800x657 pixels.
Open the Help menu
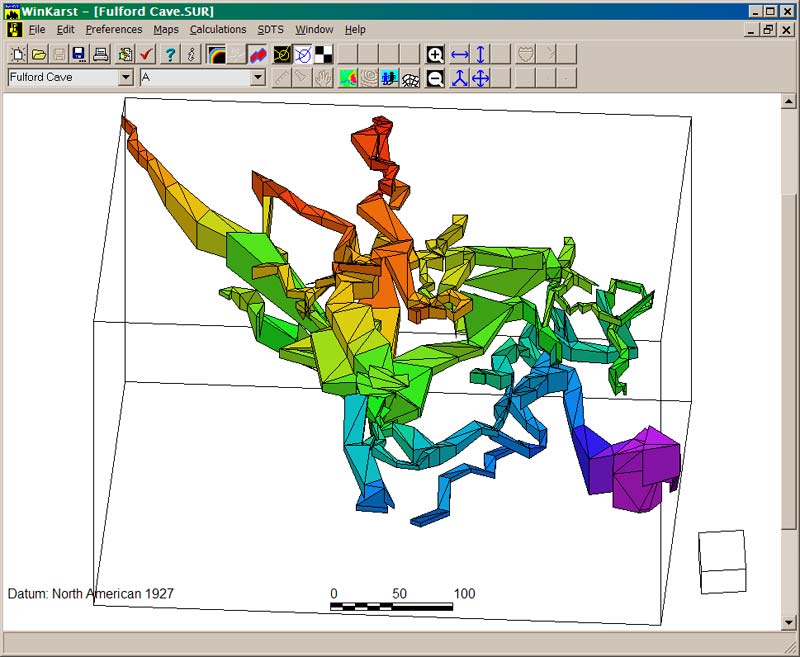pos(355,30)
